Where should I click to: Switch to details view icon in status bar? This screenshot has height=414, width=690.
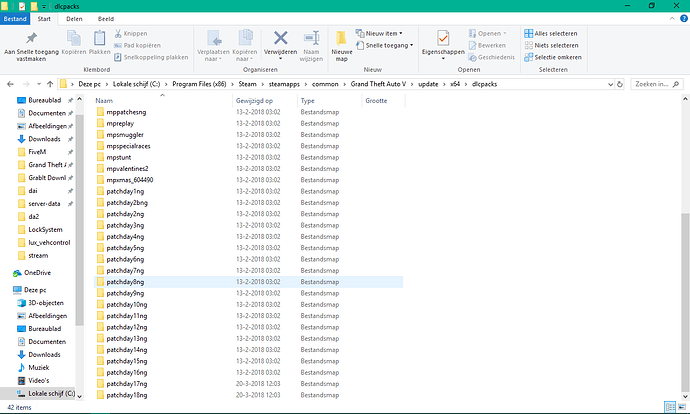[x=670, y=407]
